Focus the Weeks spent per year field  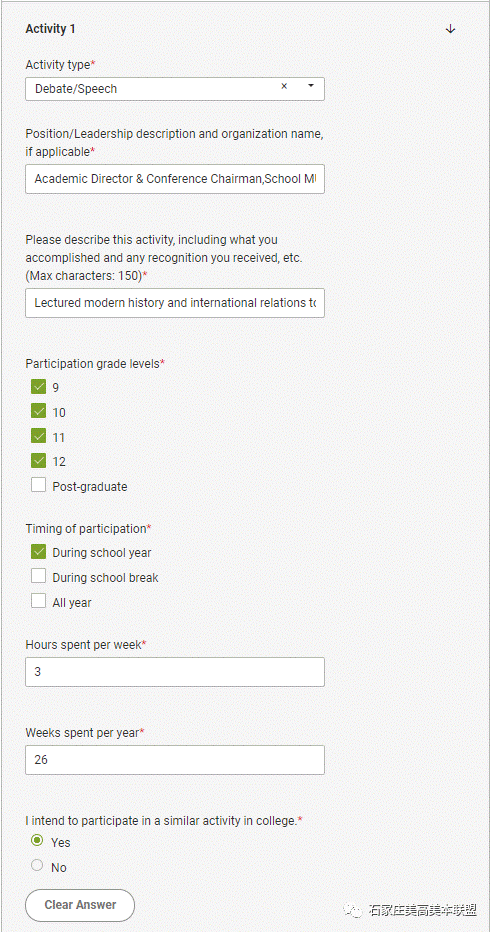175,760
